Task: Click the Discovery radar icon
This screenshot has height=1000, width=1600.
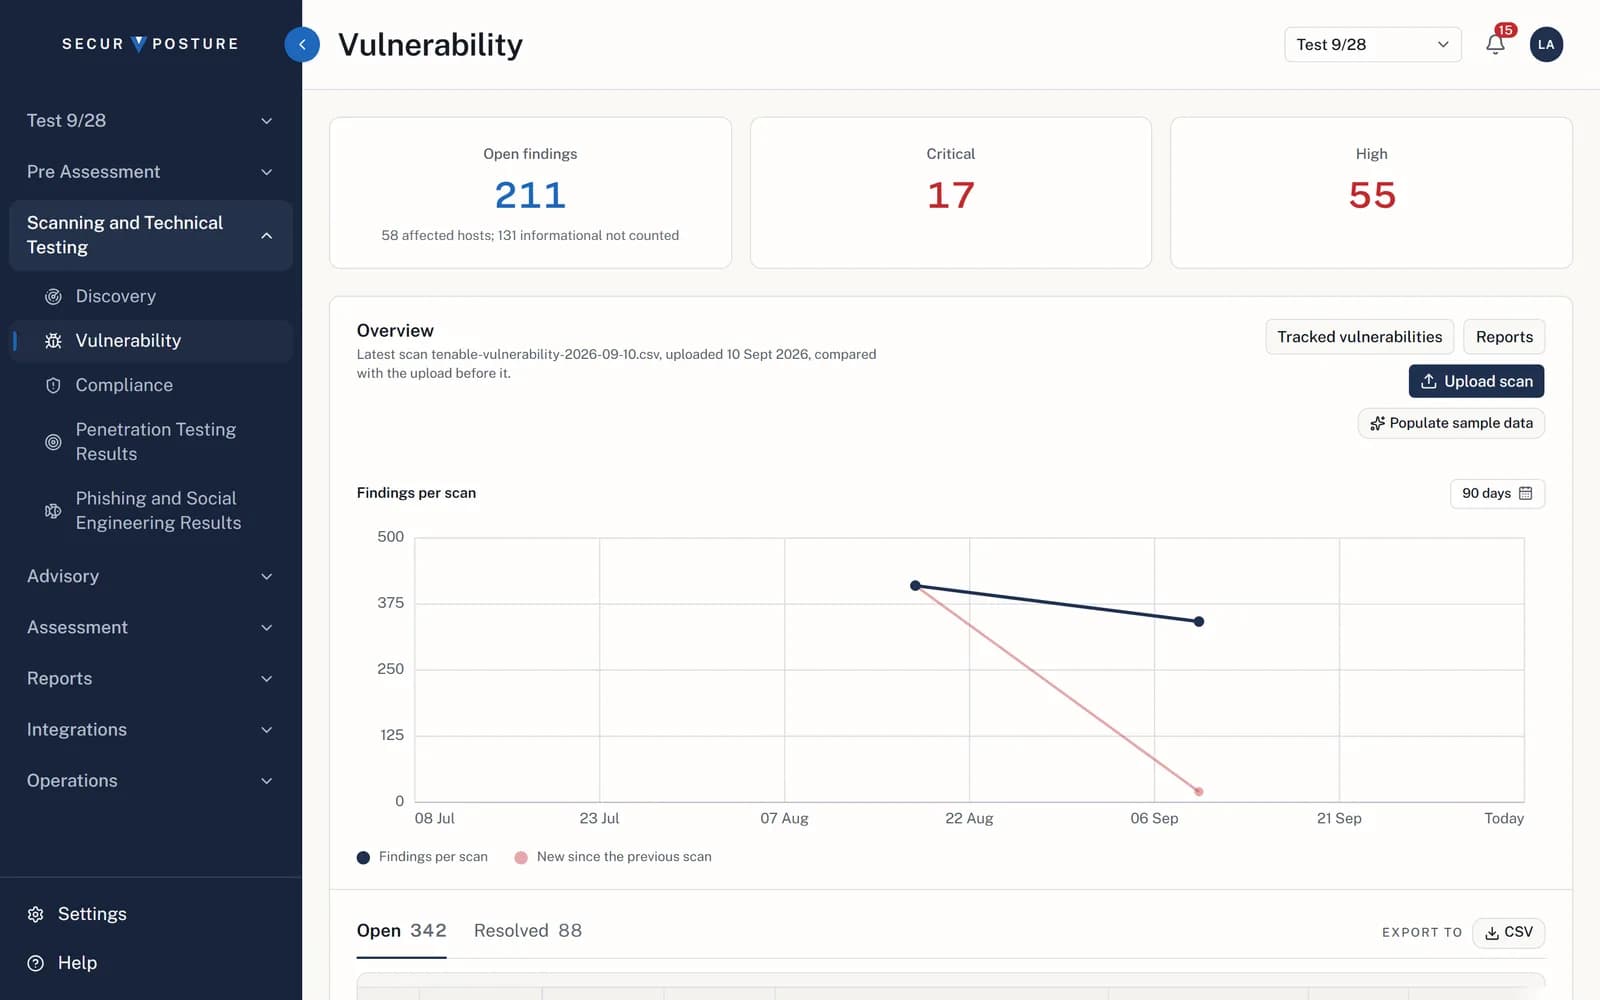Action: click(x=54, y=297)
